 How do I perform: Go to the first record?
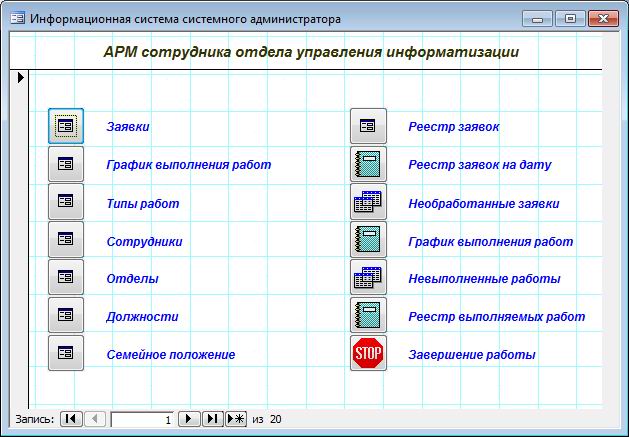(x=70, y=419)
